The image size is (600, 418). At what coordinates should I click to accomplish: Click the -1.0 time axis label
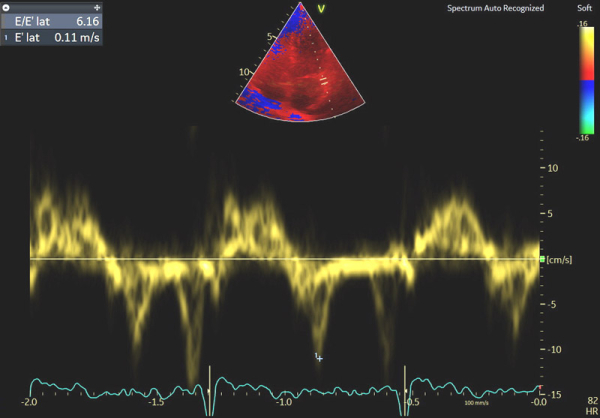[283, 402]
